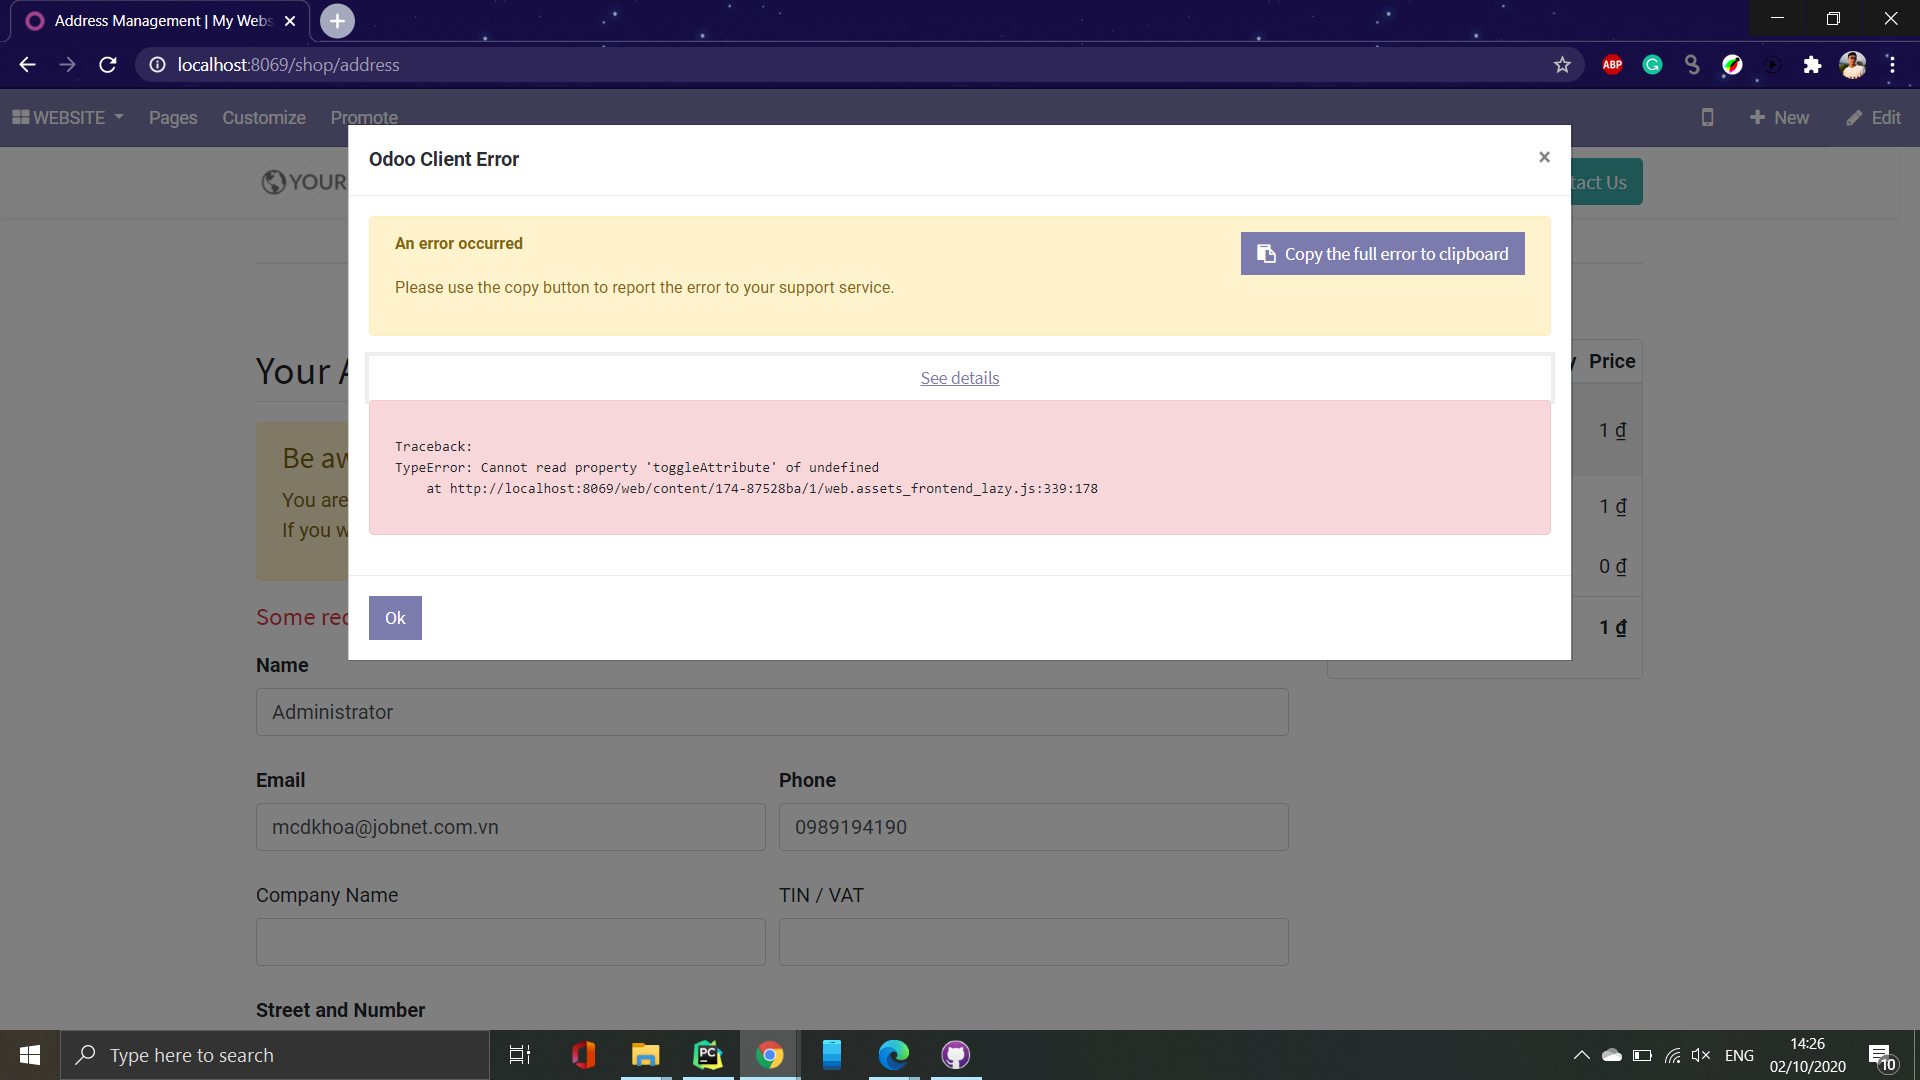Go back in browser history
Image resolution: width=1920 pixels, height=1080 pixels.
(x=27, y=65)
